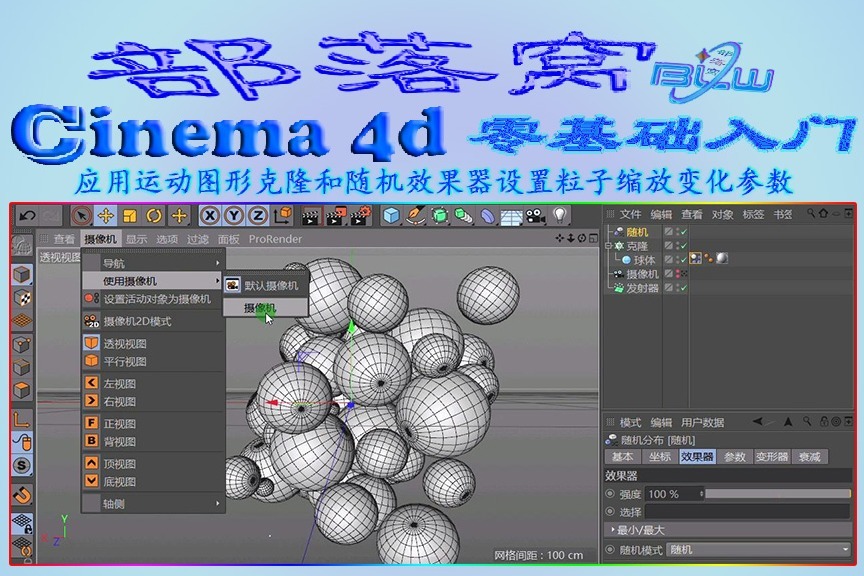Add a light bulb object

click(560, 215)
